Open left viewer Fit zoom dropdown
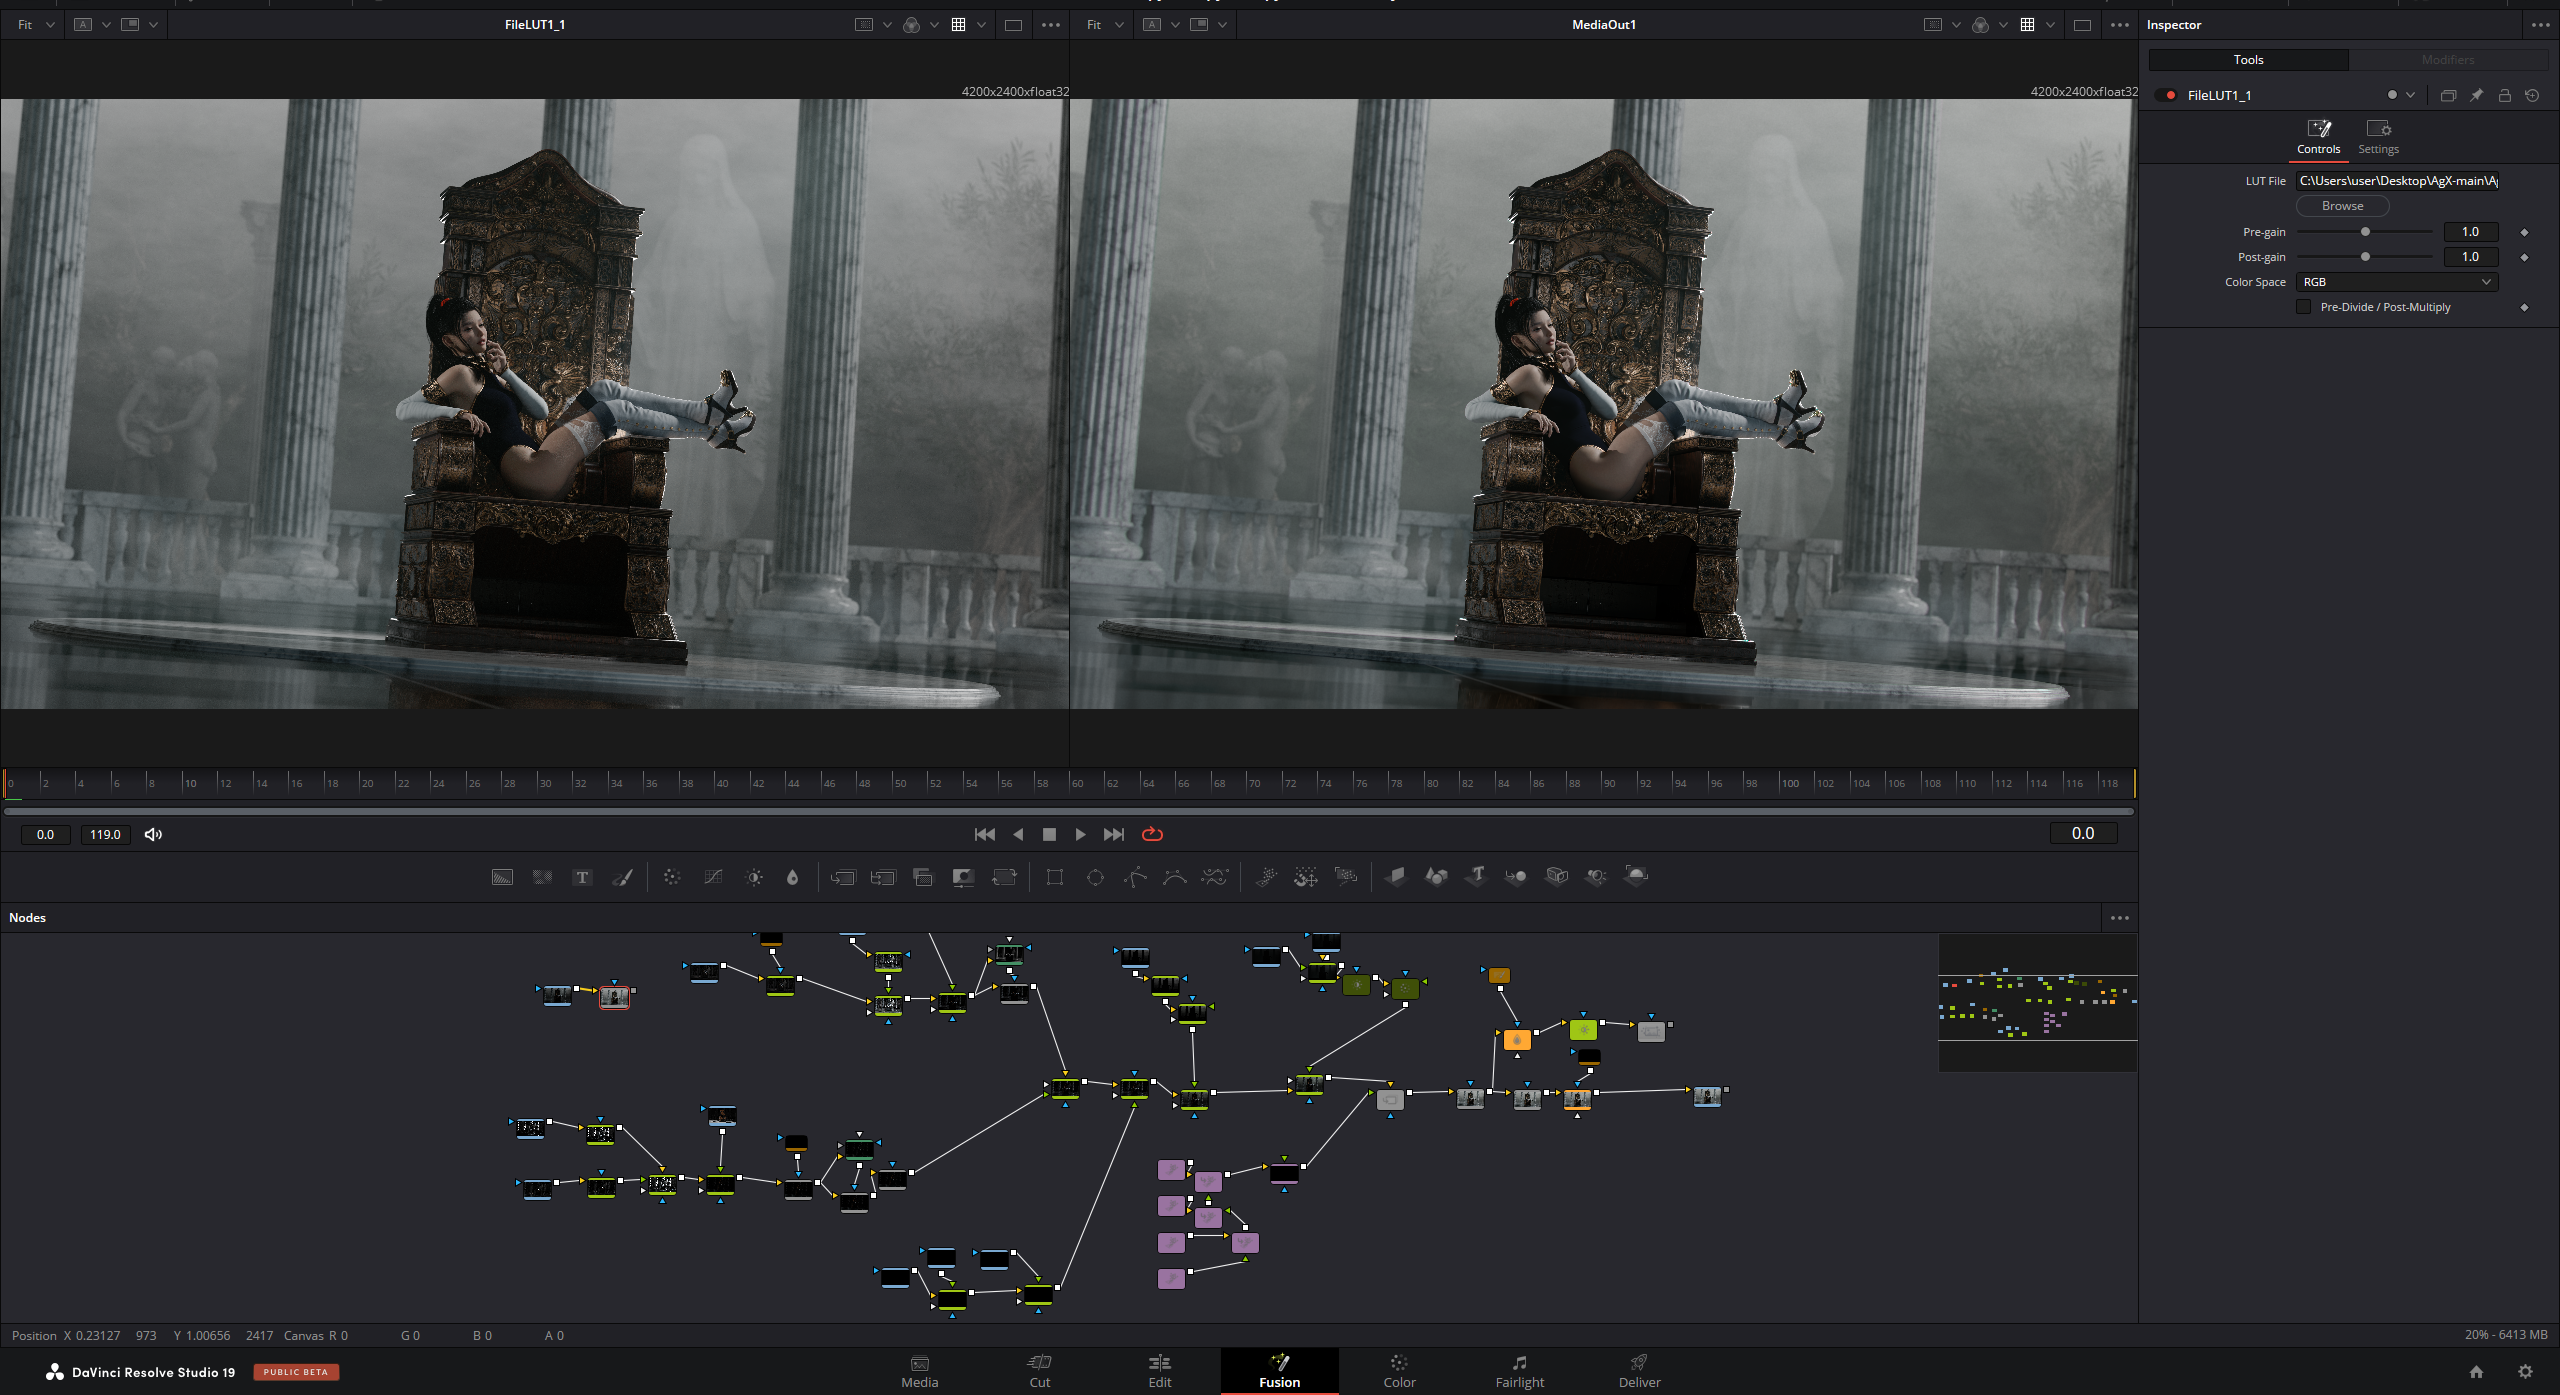 coord(36,25)
